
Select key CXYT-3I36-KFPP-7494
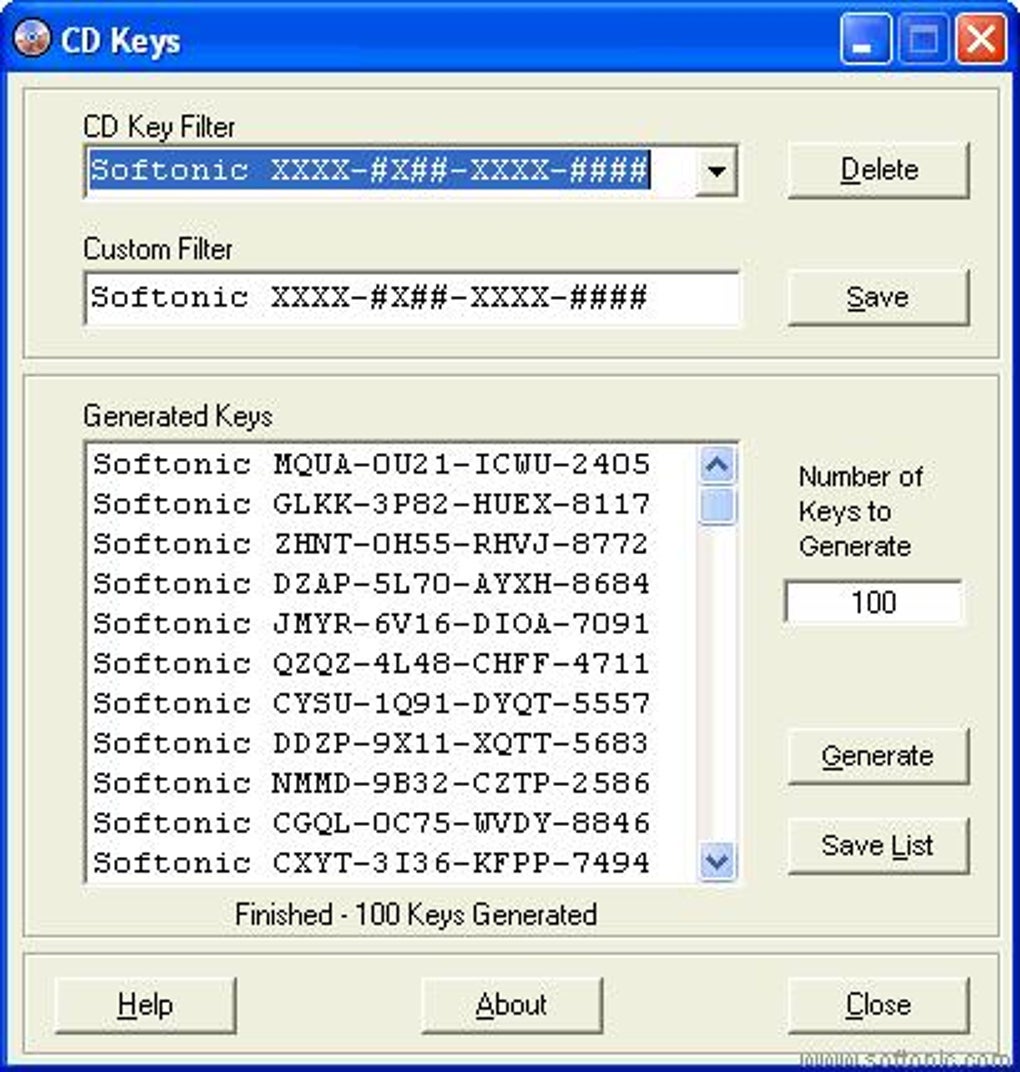[371, 863]
